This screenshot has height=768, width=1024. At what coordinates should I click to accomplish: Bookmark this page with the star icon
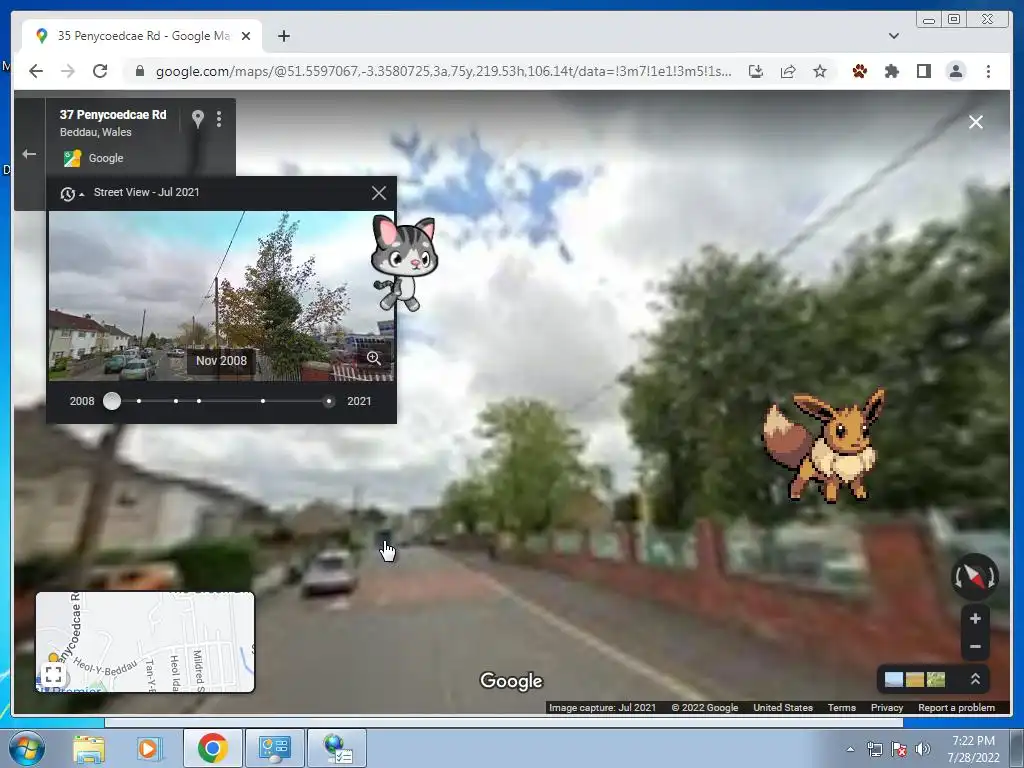tap(820, 71)
